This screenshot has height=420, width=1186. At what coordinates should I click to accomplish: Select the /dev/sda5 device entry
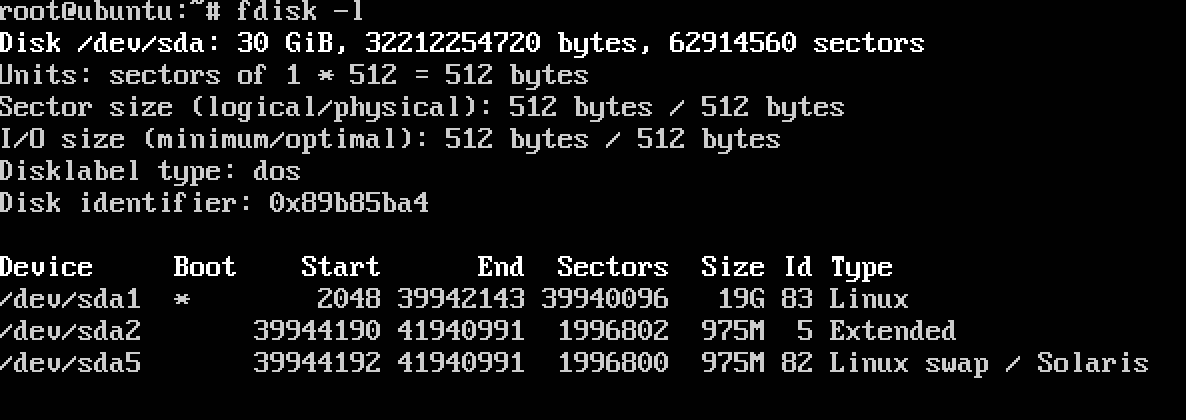click(70, 363)
